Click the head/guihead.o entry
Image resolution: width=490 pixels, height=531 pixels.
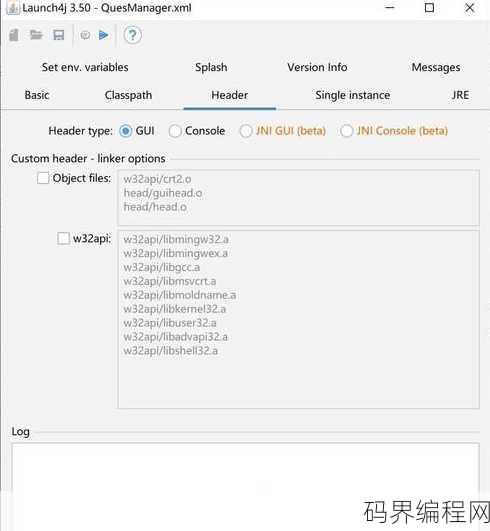point(163,193)
